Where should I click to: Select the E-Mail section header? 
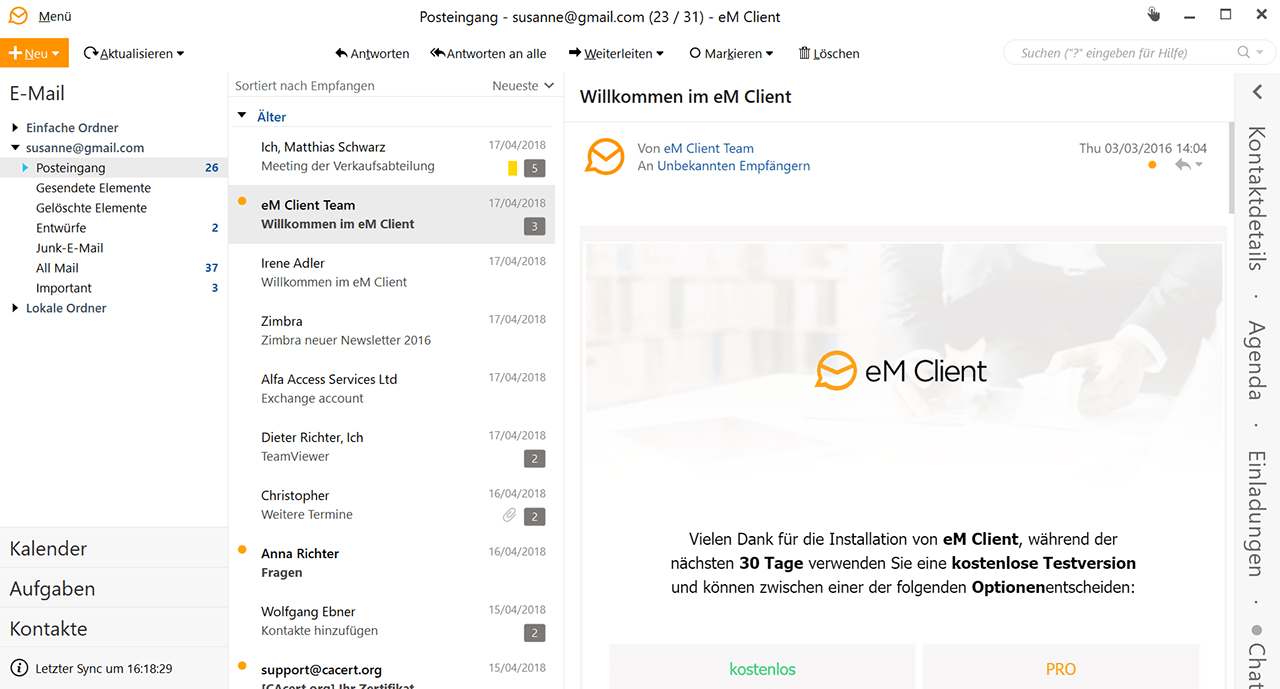(x=38, y=93)
